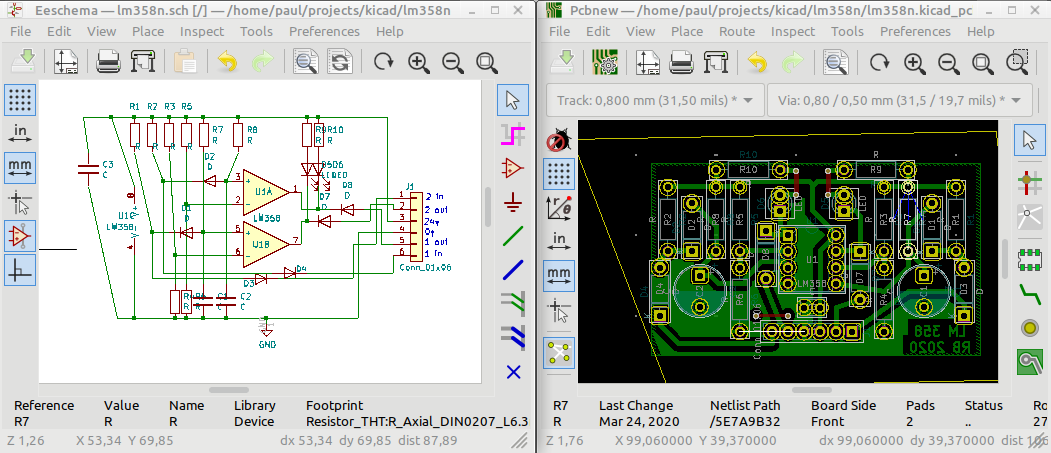Zoom in on the Pcbnew board
The height and width of the screenshot is (453, 1051).
click(x=914, y=62)
